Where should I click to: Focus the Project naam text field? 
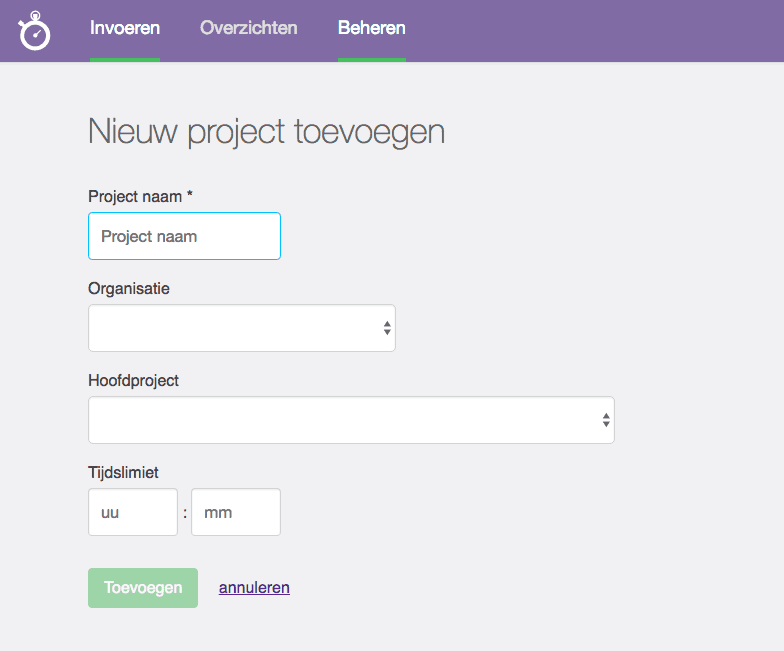pos(184,236)
